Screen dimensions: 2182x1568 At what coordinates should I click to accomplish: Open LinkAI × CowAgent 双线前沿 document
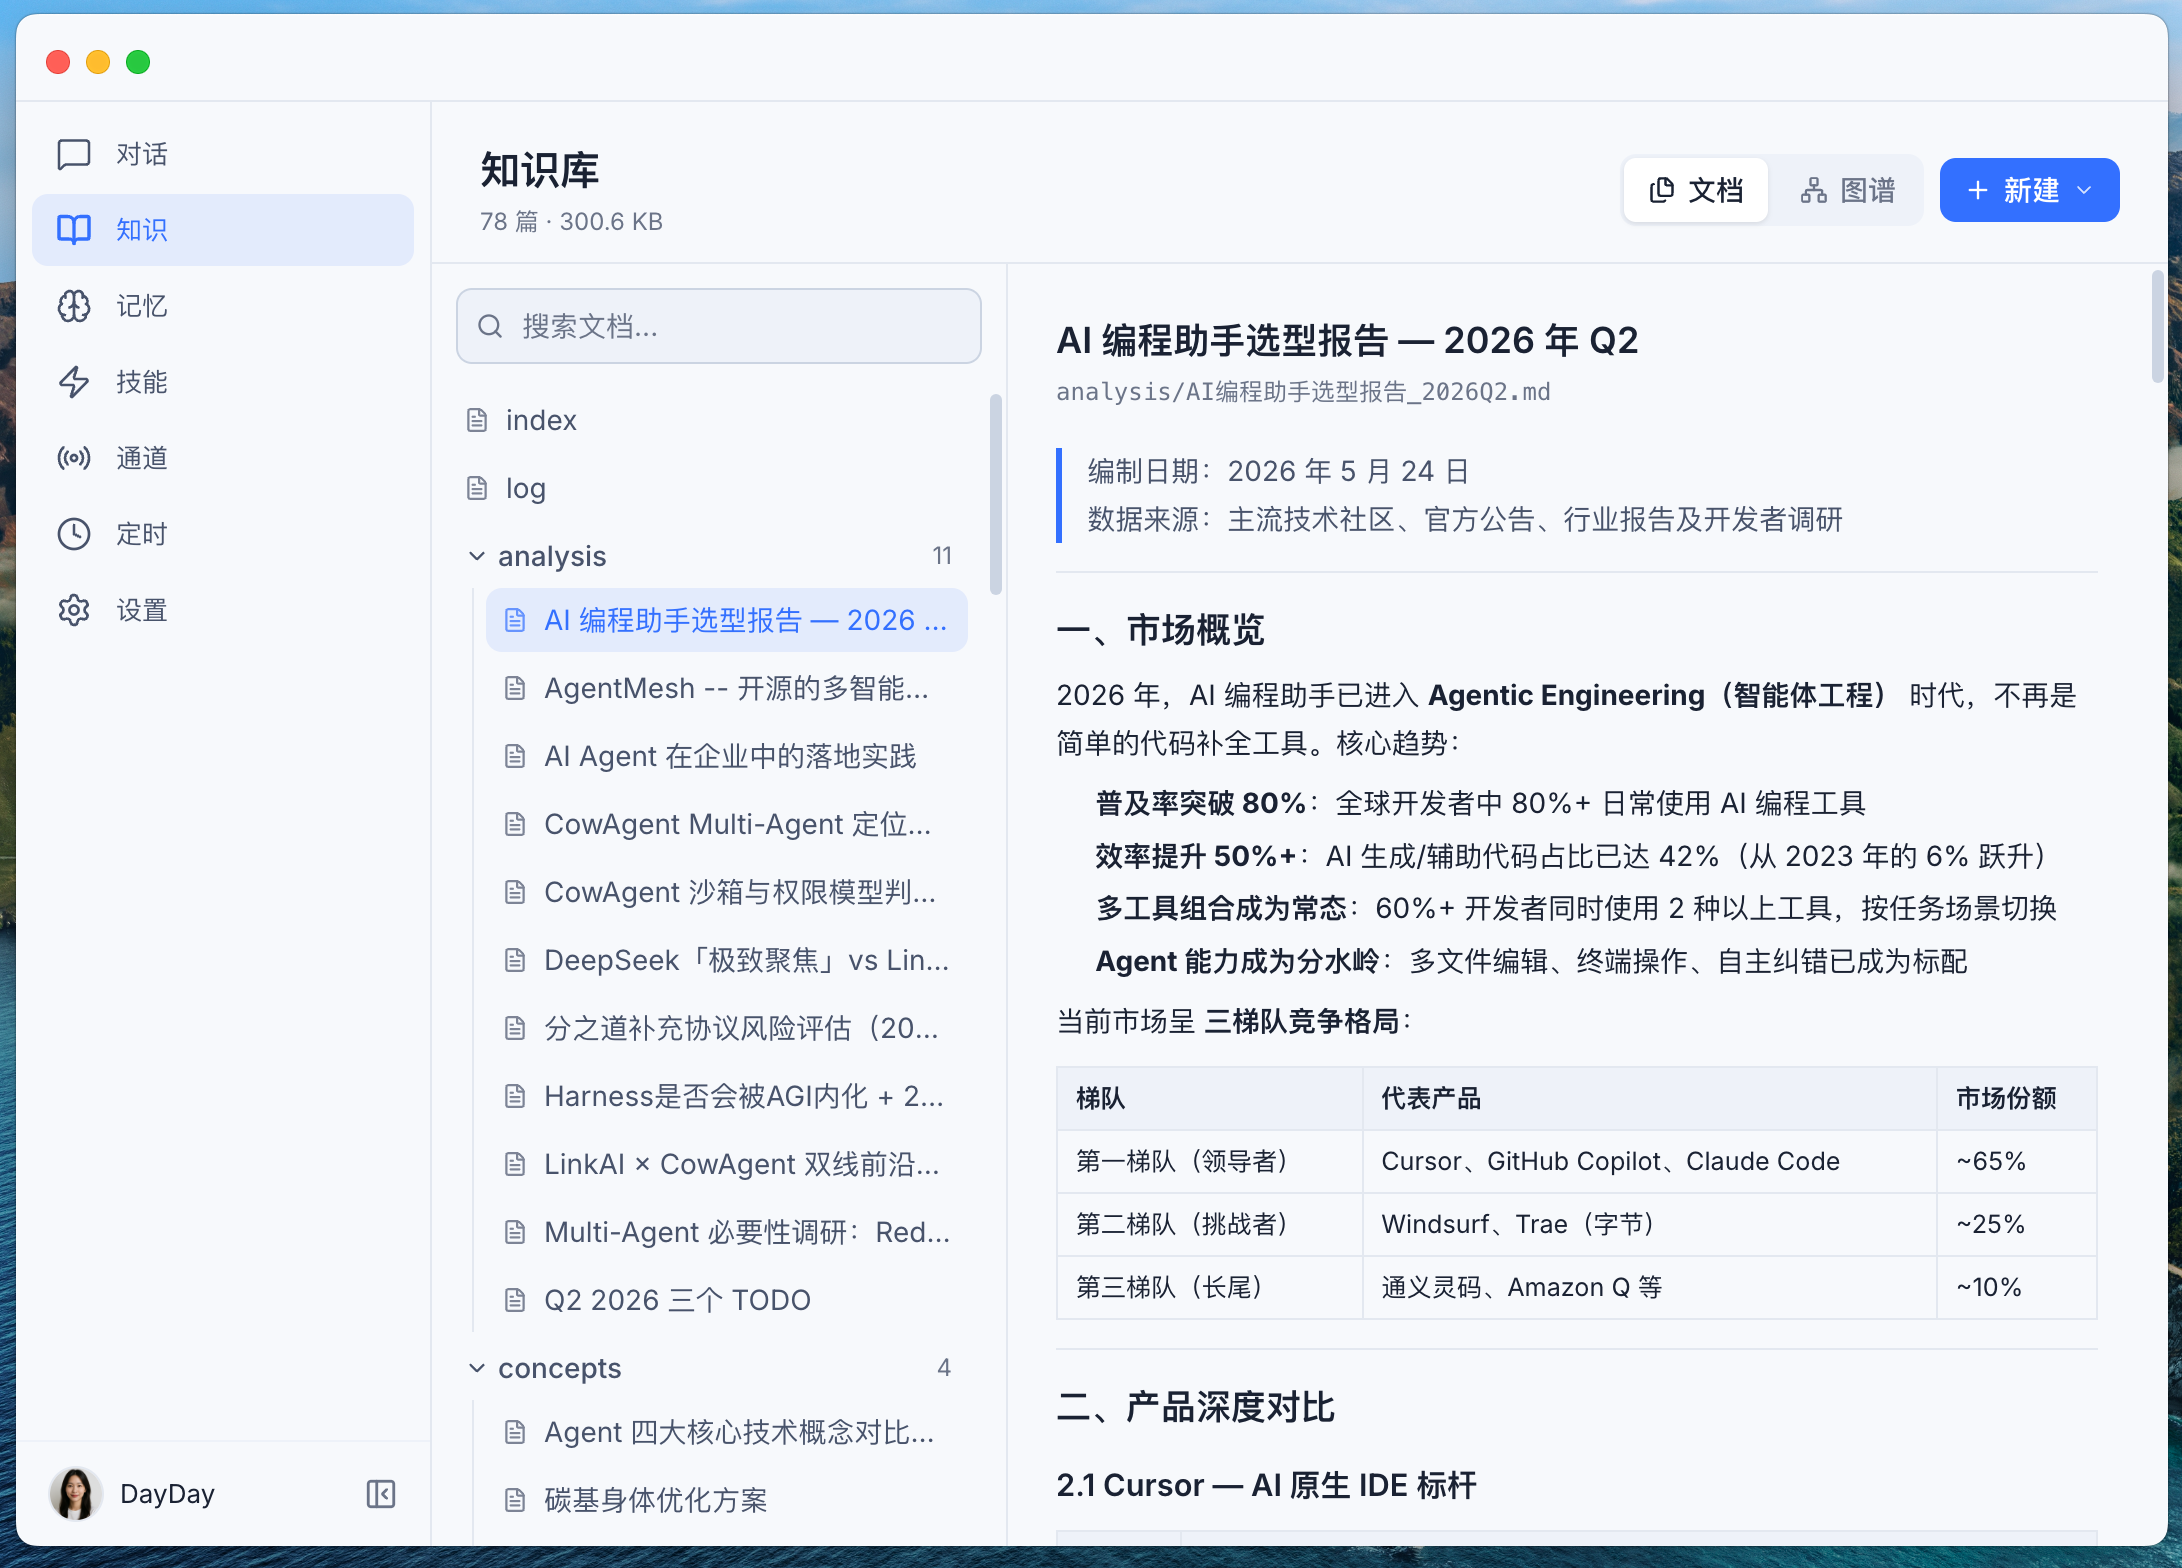pyautogui.click(x=727, y=1164)
